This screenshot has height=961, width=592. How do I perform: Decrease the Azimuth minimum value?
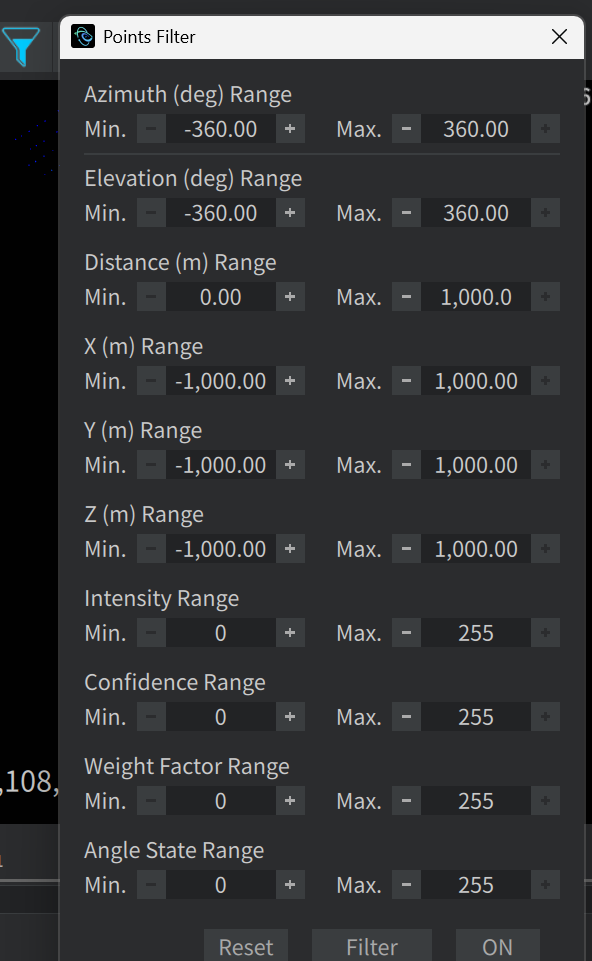pos(150,128)
